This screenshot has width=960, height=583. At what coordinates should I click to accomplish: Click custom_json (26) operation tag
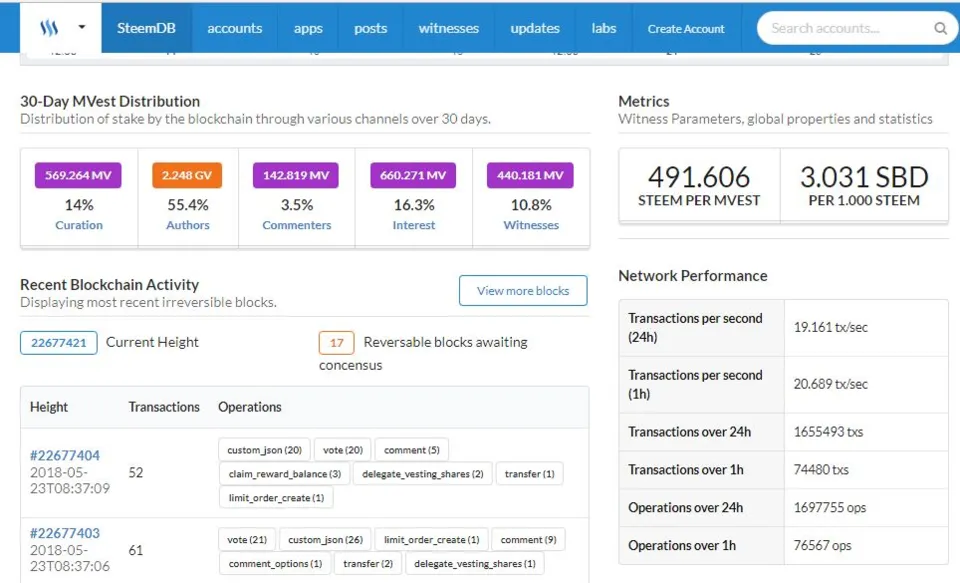pyautogui.click(x=325, y=540)
